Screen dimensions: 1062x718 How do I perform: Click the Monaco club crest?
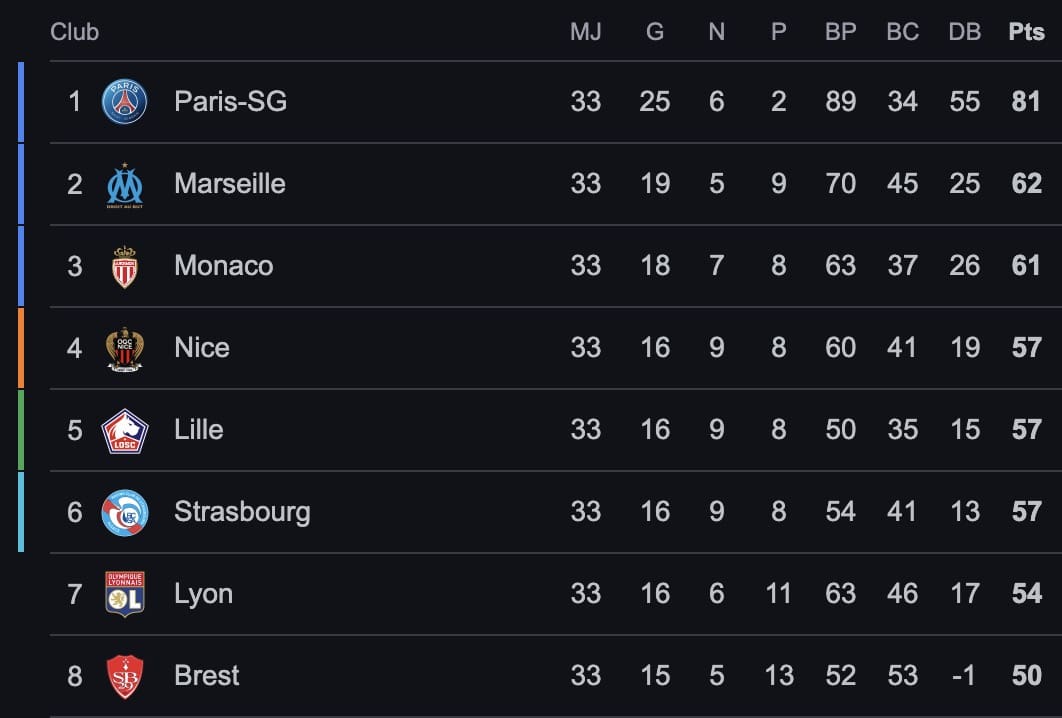click(x=125, y=267)
